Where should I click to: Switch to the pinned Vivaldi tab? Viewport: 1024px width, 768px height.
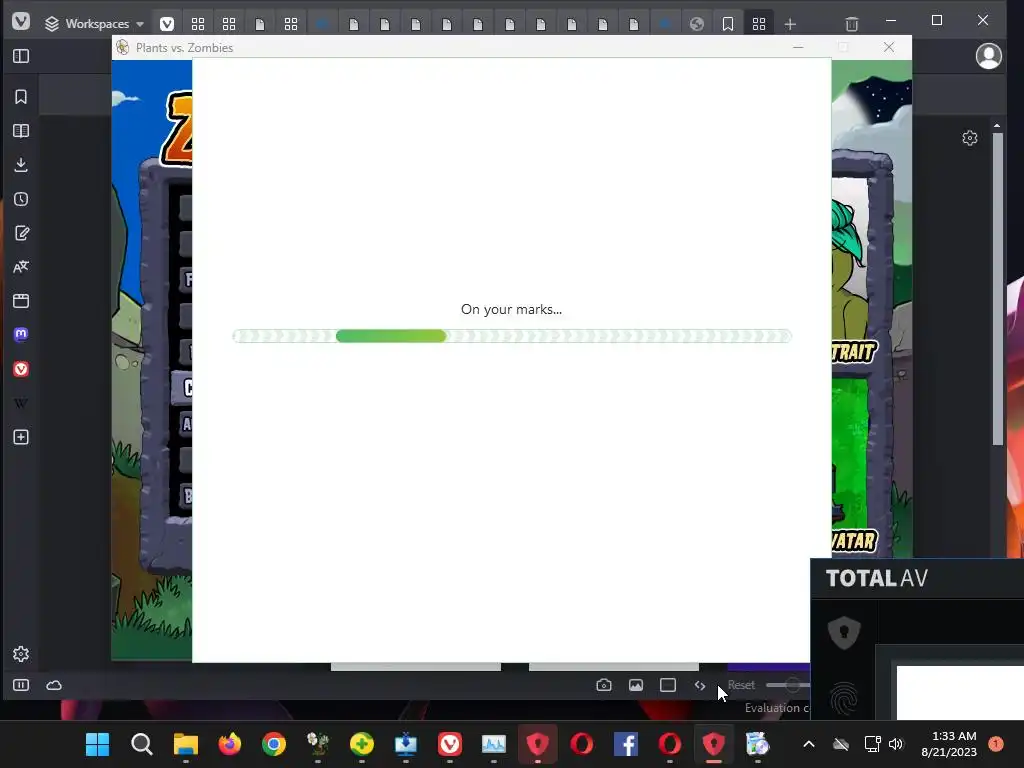coord(167,24)
